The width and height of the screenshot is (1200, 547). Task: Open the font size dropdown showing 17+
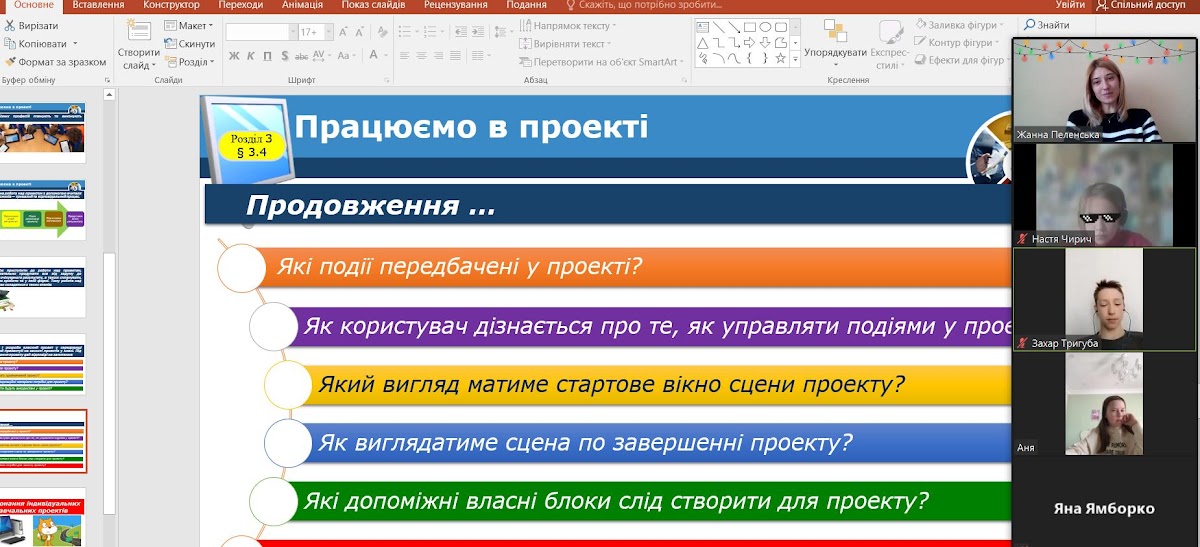315,32
